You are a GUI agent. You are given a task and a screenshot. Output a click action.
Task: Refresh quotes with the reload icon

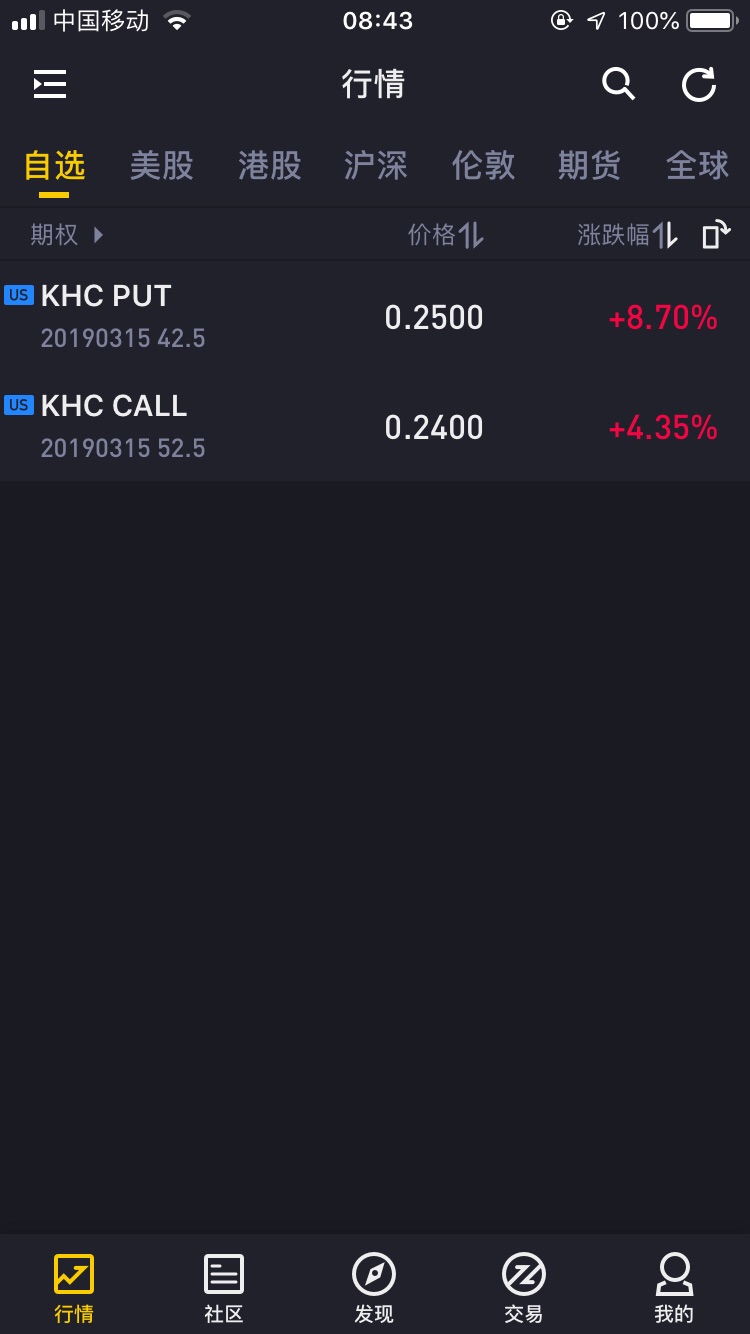[698, 85]
